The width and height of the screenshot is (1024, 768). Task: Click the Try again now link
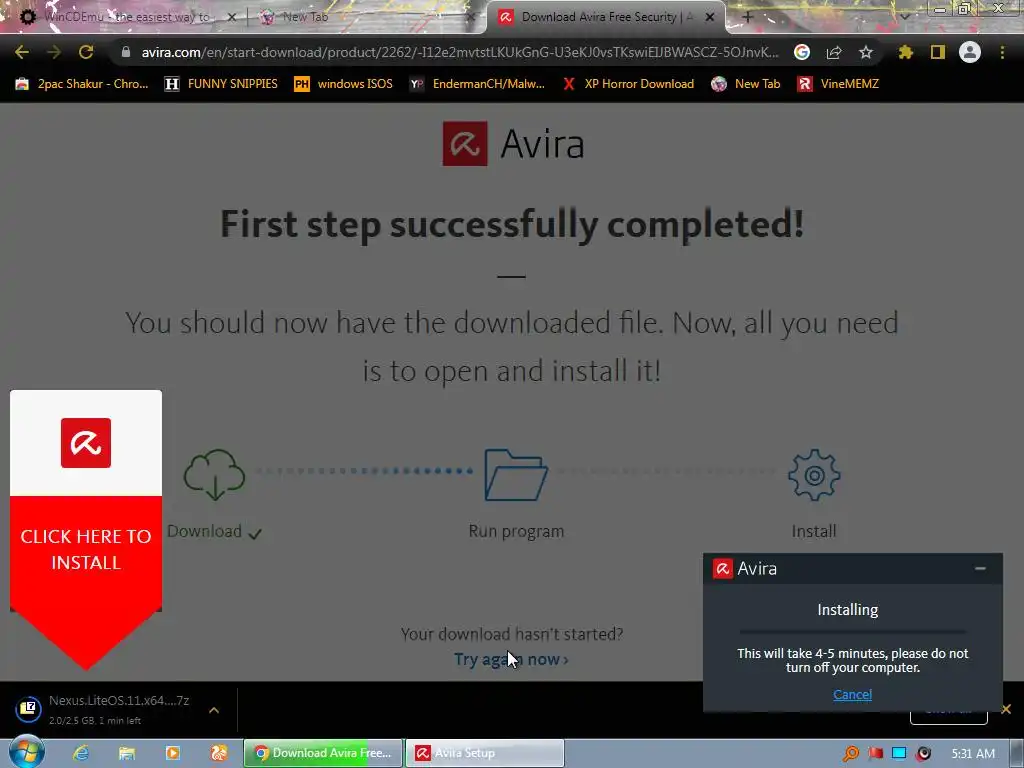511,660
